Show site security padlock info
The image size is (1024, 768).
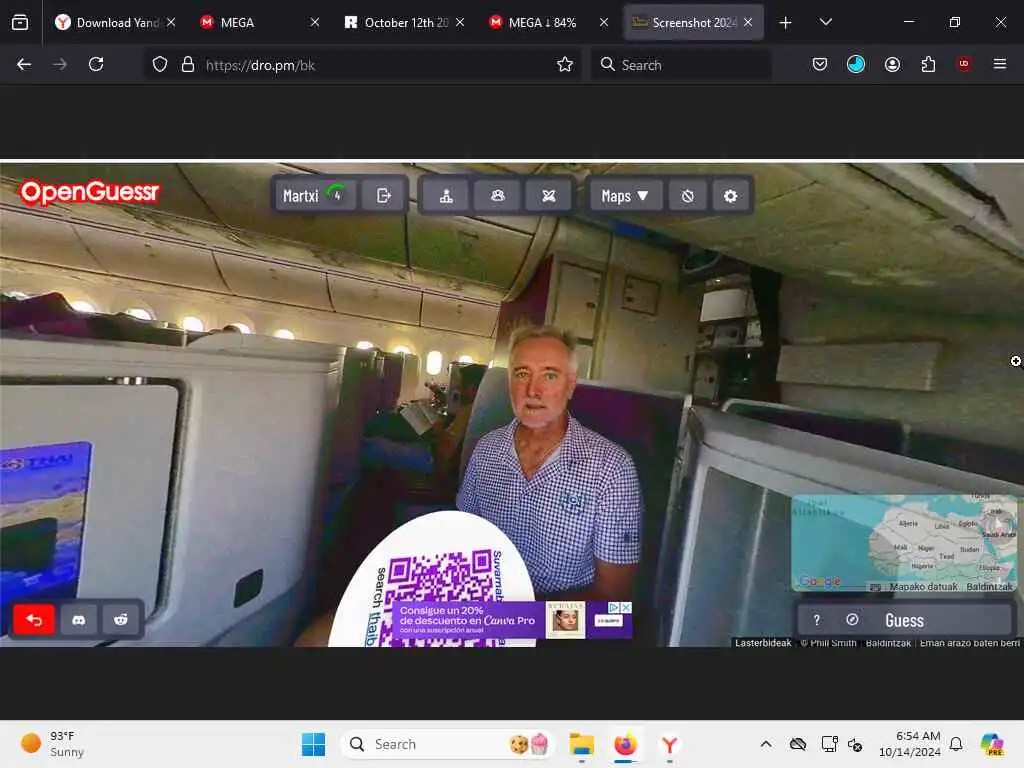pyautogui.click(x=188, y=65)
